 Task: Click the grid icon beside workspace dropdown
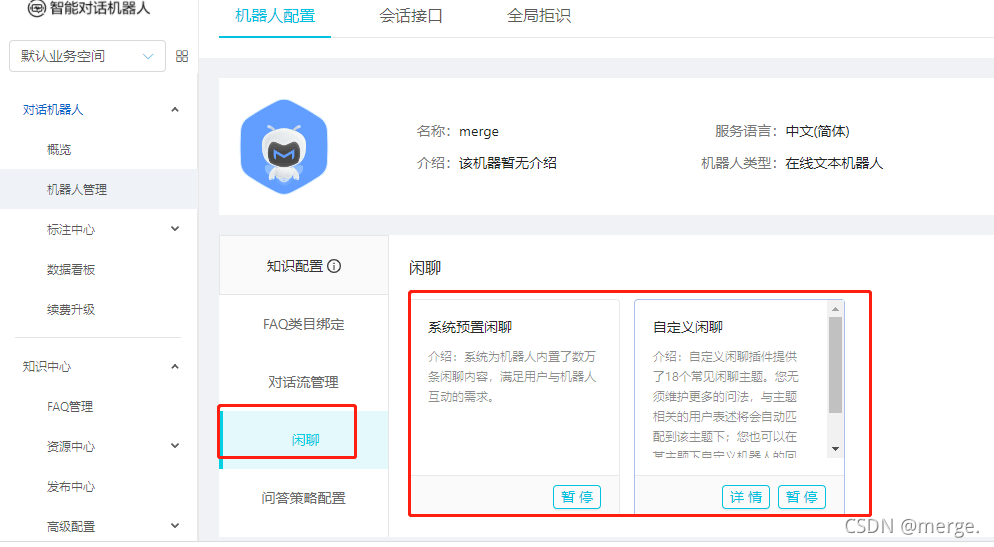(182, 56)
